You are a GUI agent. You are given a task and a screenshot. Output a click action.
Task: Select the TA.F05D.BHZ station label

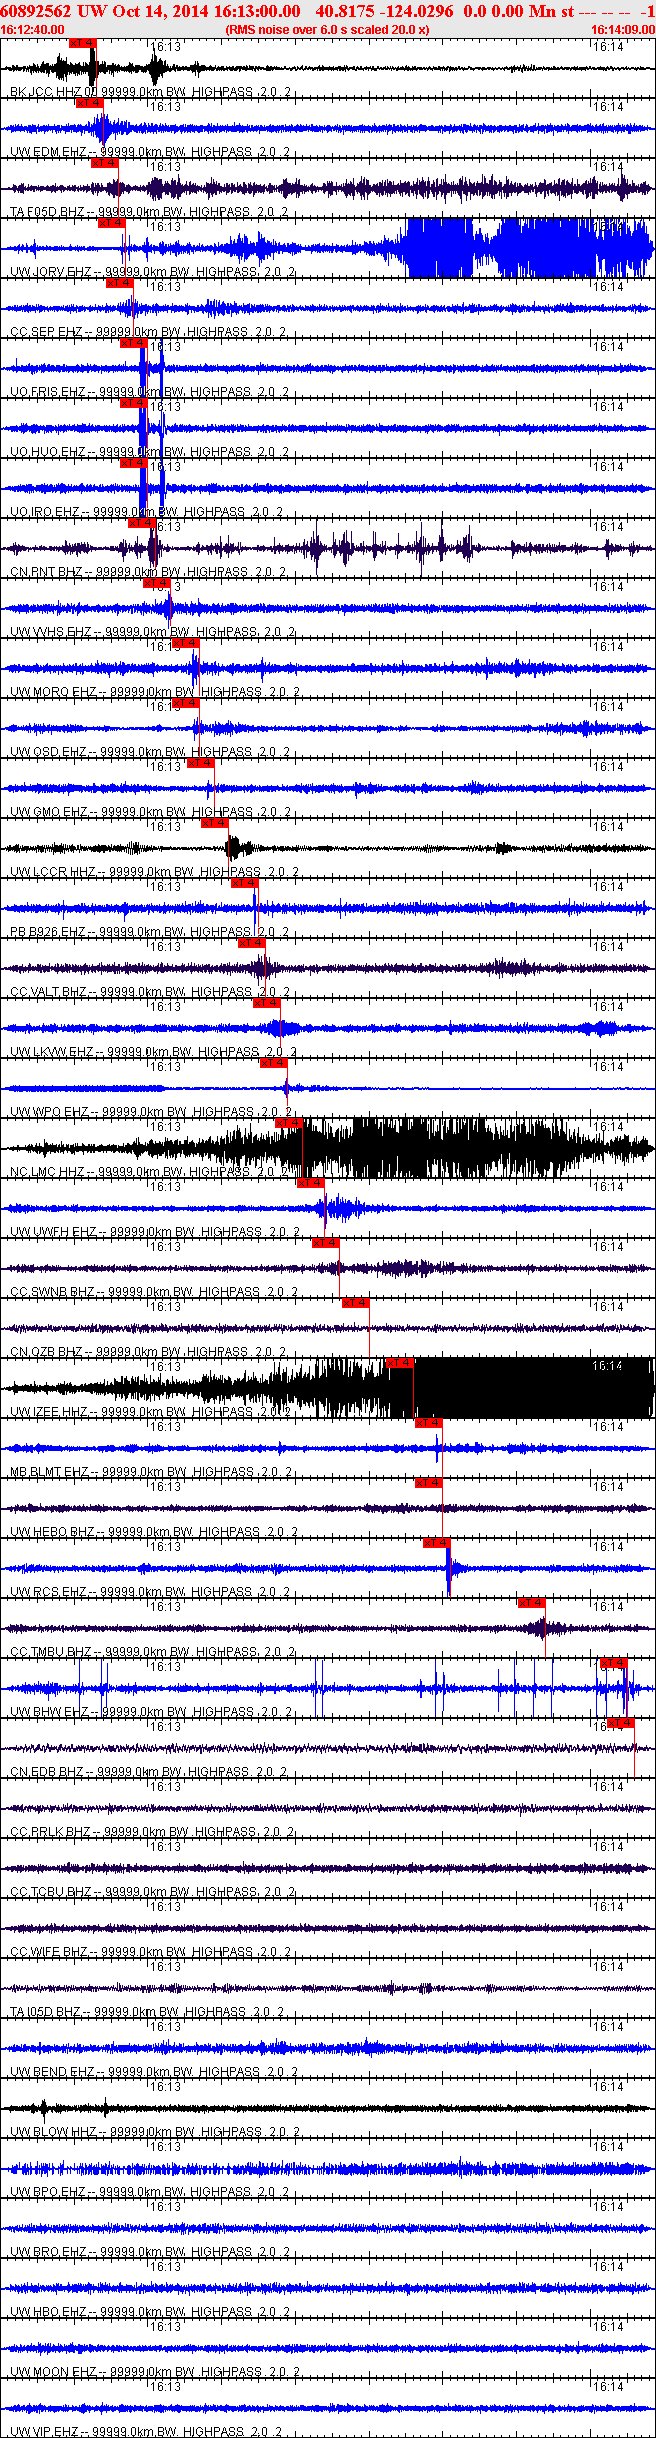click(47, 212)
